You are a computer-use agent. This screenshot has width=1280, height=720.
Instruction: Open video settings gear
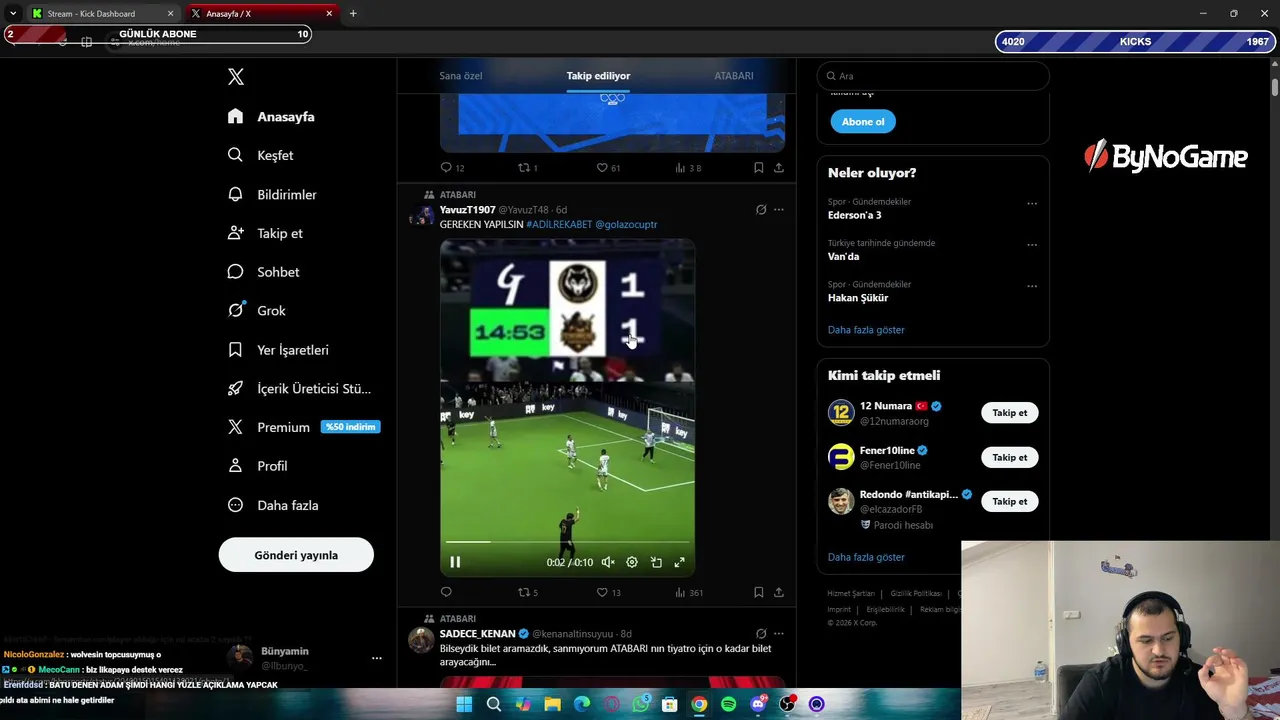coord(632,562)
